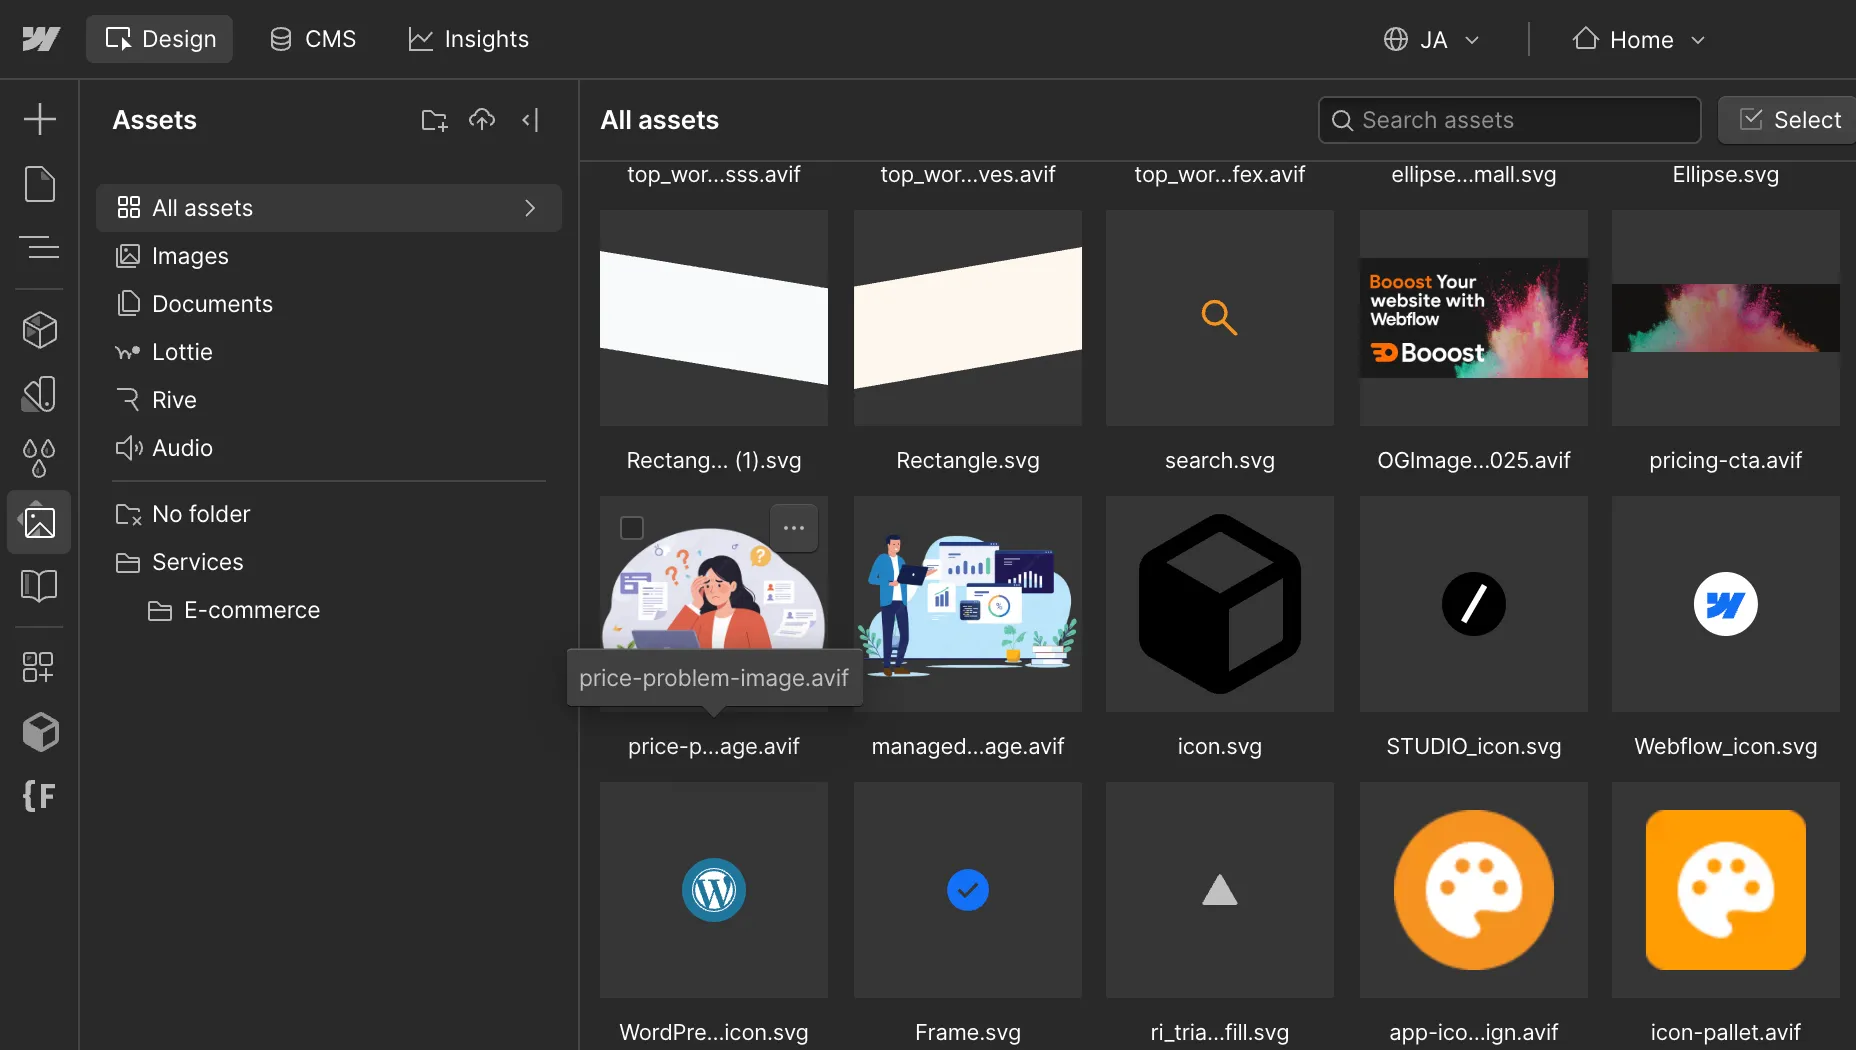
Task: Open the Pages panel
Action: point(40,184)
